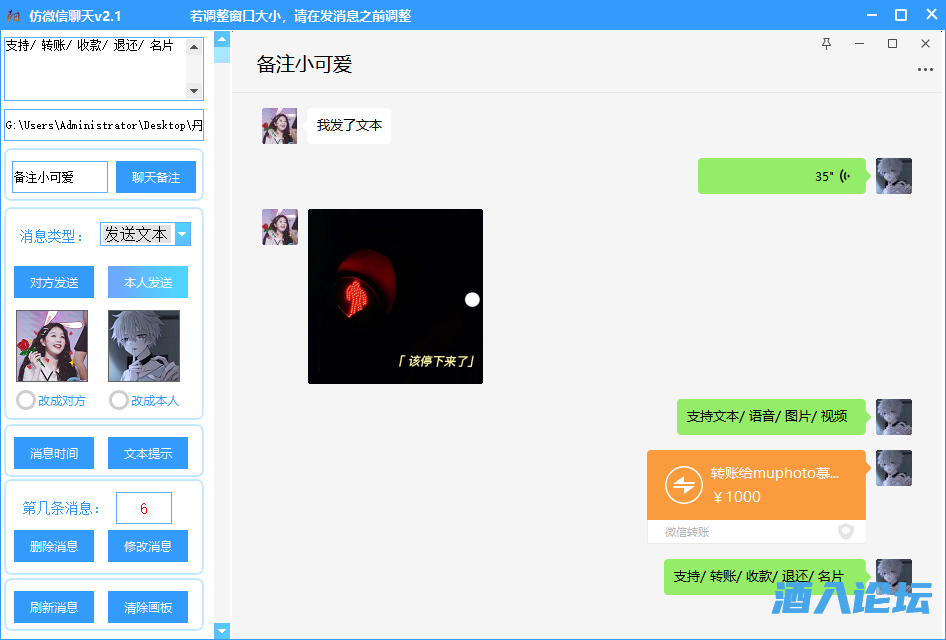Select the 改成对方 radio button
This screenshot has height=640, width=946.
click(x=27, y=400)
